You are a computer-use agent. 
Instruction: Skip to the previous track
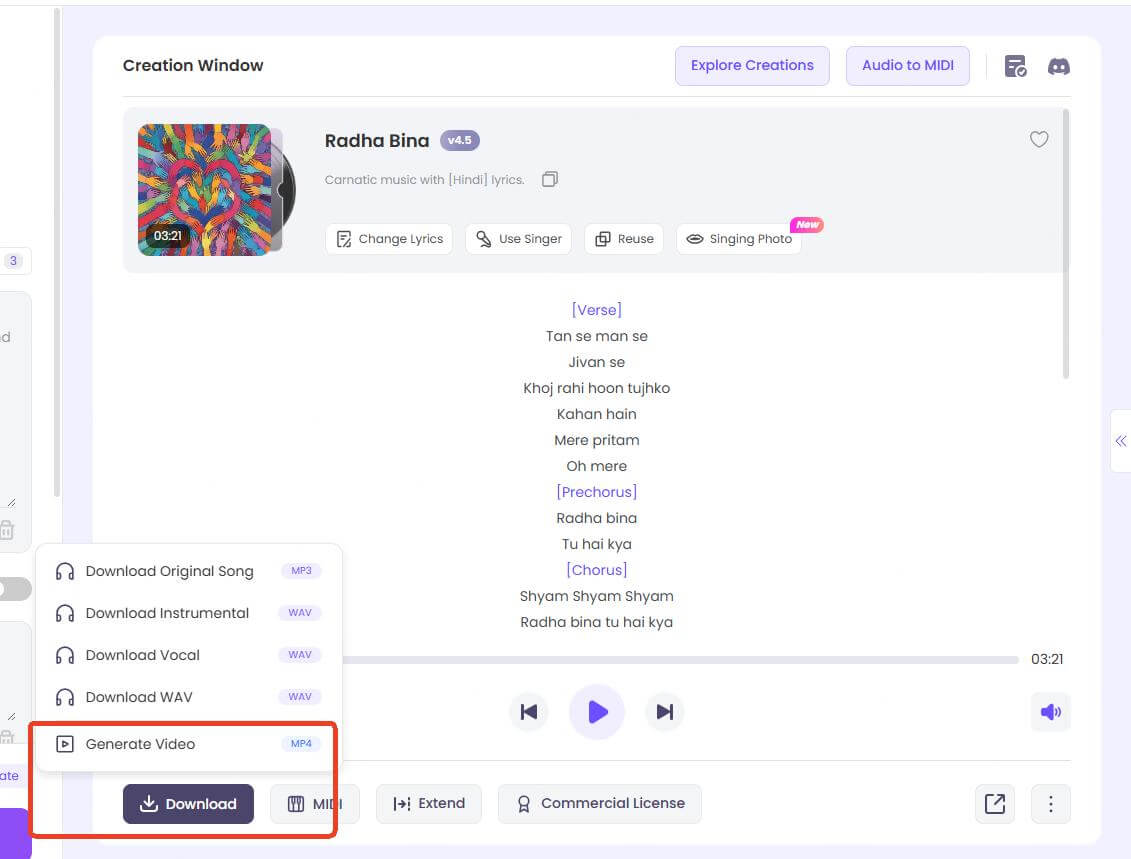click(x=529, y=712)
